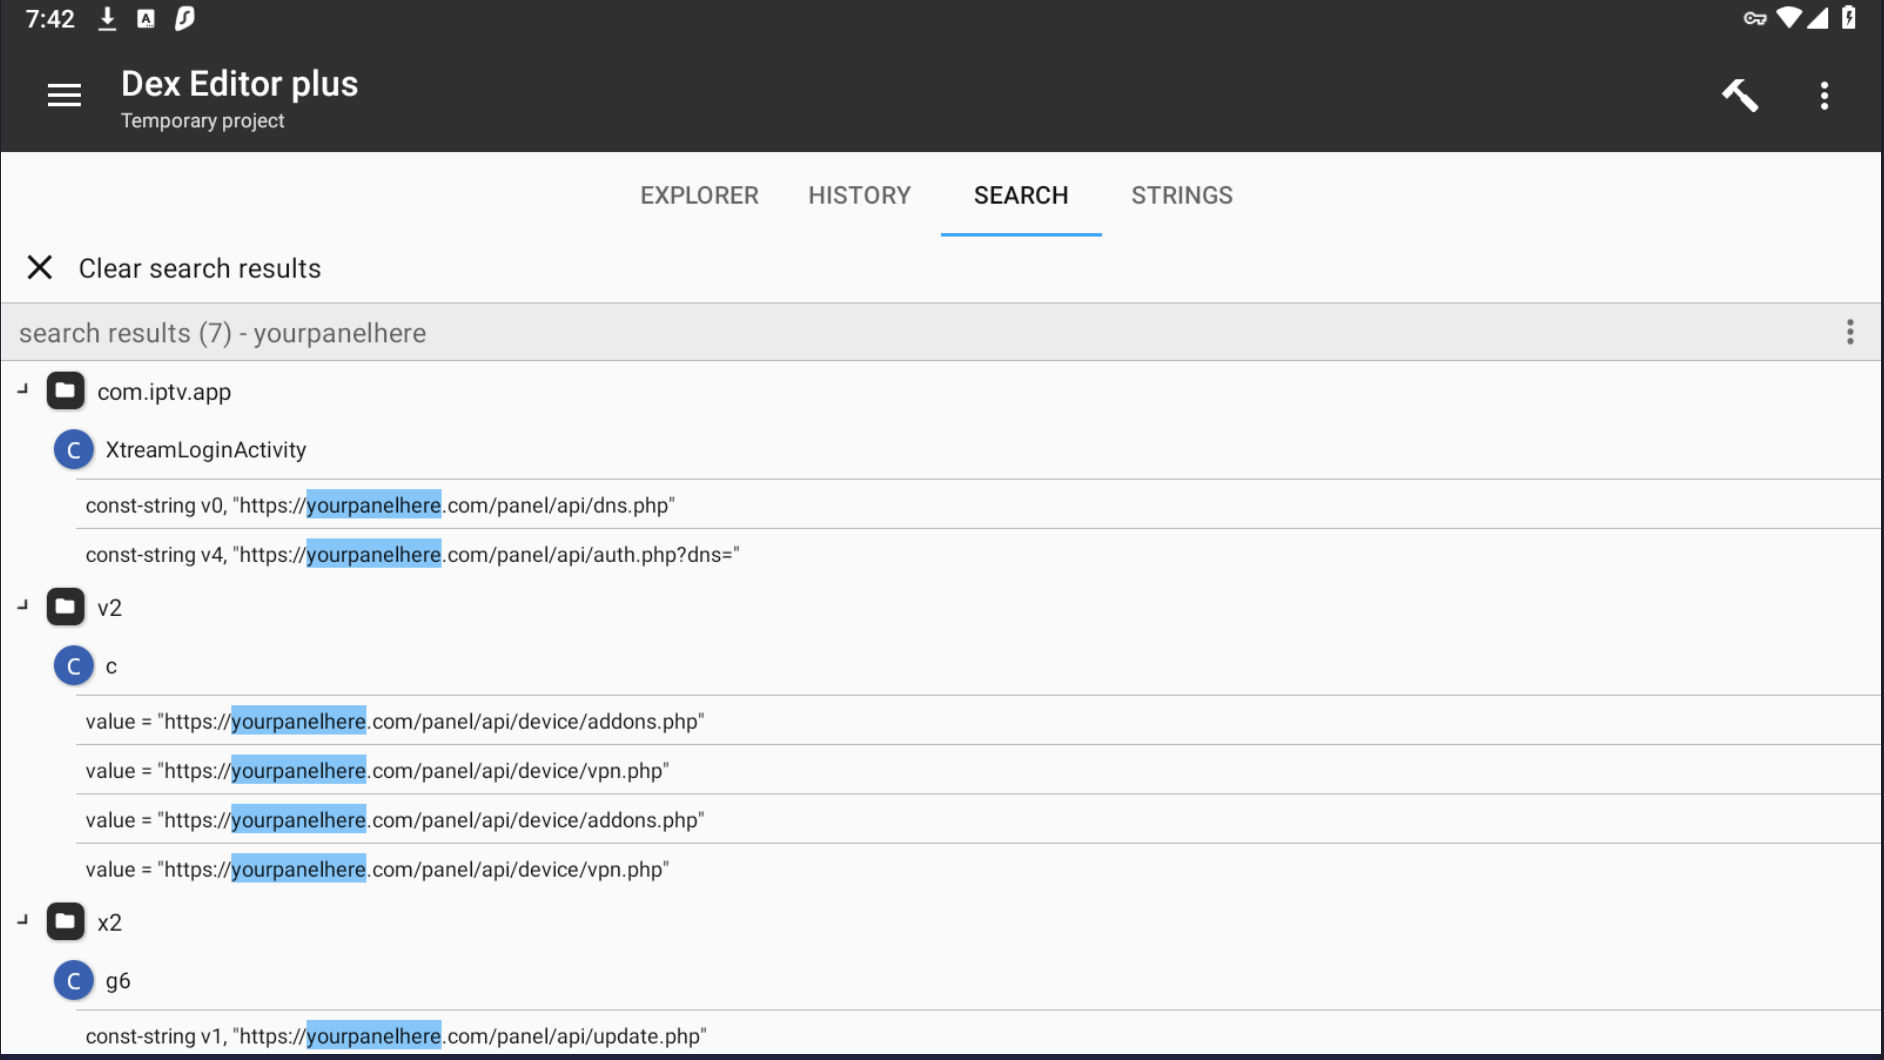This screenshot has width=1884, height=1060.
Task: Click the class icon for c
Action: coord(73,666)
